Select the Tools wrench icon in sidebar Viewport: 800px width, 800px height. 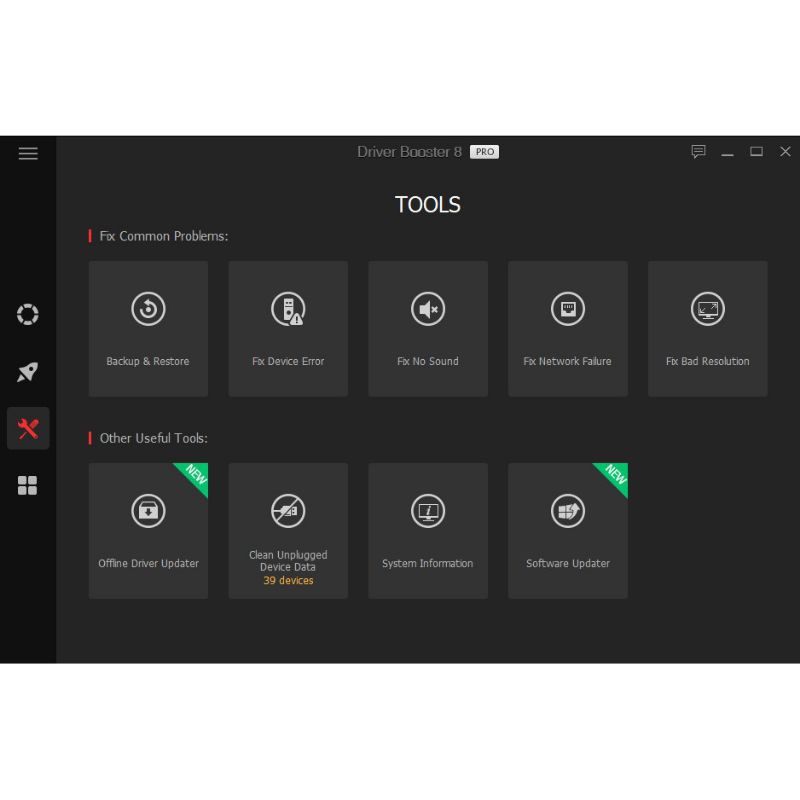28,429
